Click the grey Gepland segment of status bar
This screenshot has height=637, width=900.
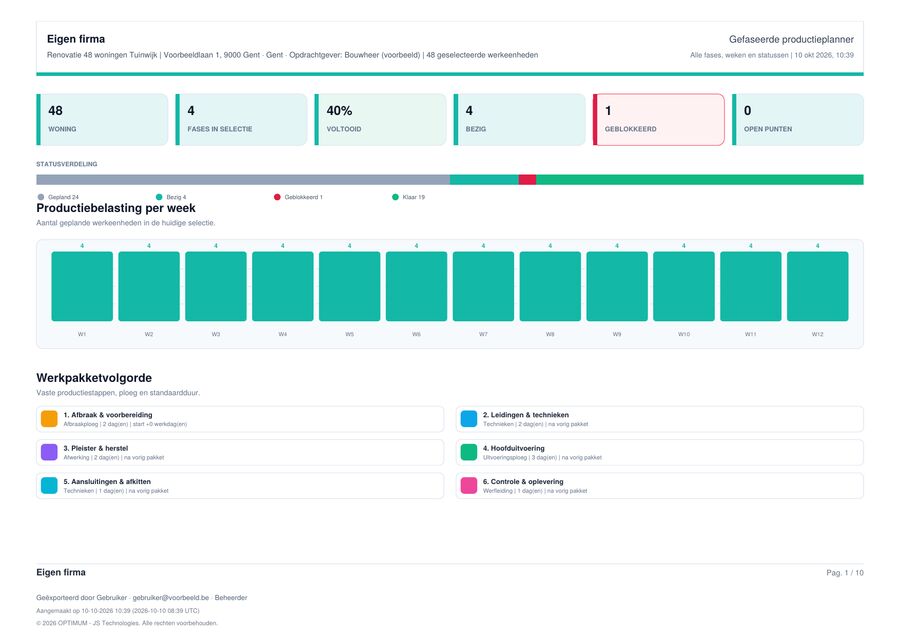pos(243,180)
